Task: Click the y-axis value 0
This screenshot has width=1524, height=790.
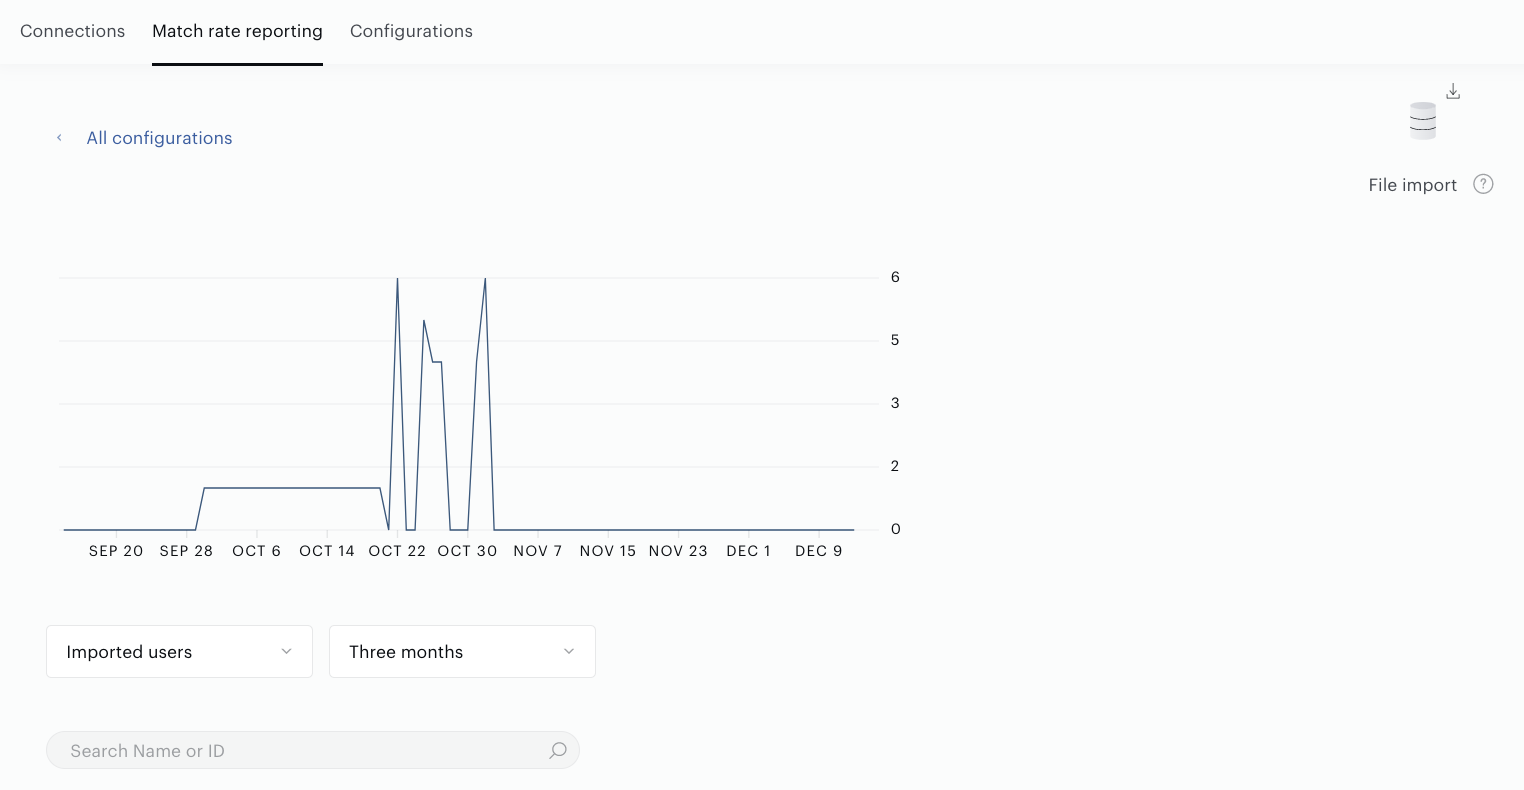Action: [895, 529]
